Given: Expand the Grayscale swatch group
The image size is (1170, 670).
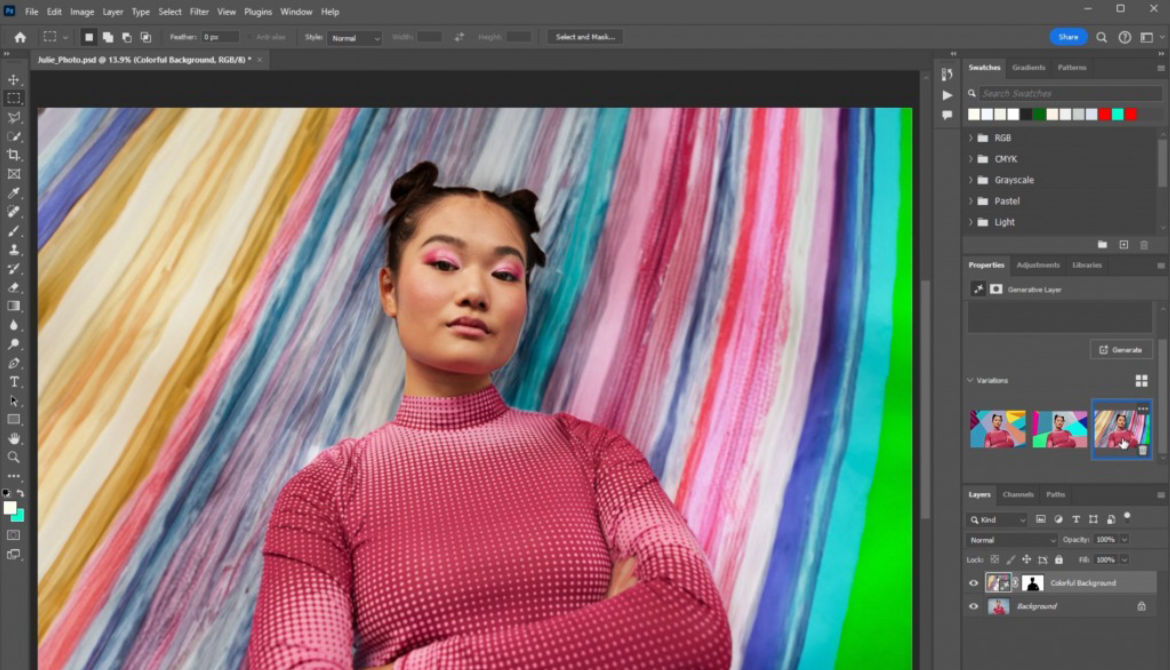Looking at the screenshot, I should (970, 180).
